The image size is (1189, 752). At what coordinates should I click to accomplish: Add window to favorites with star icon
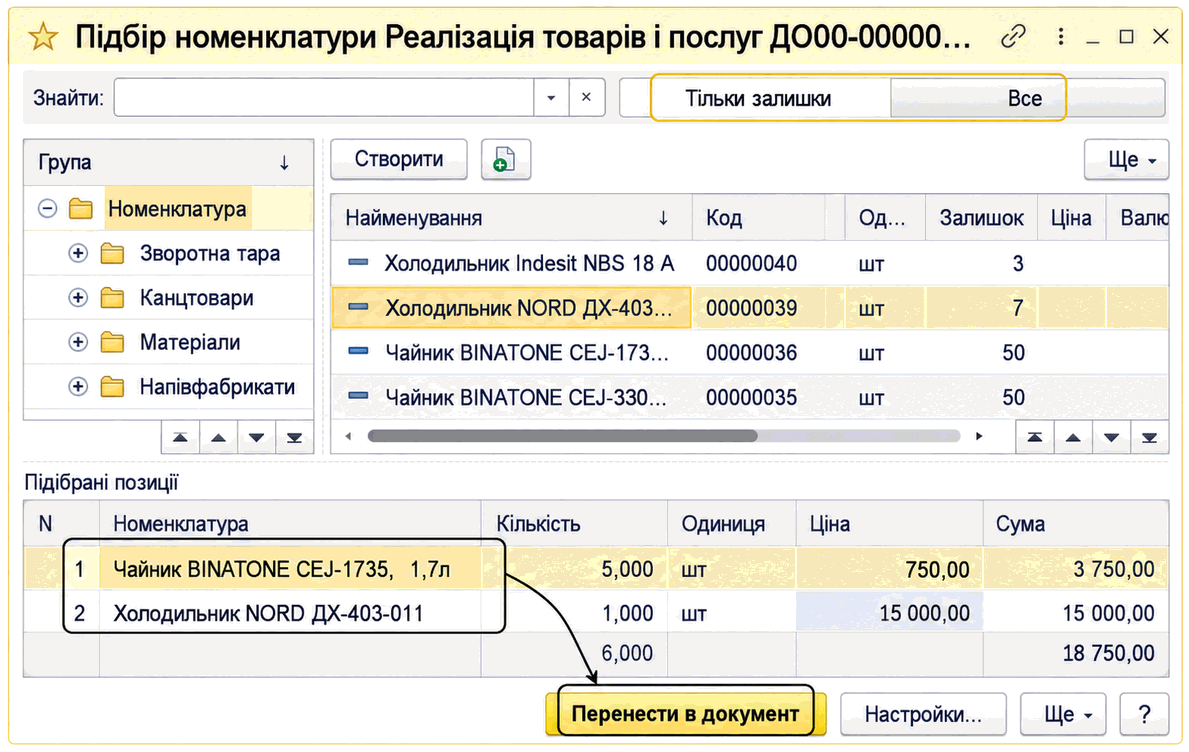click(43, 36)
